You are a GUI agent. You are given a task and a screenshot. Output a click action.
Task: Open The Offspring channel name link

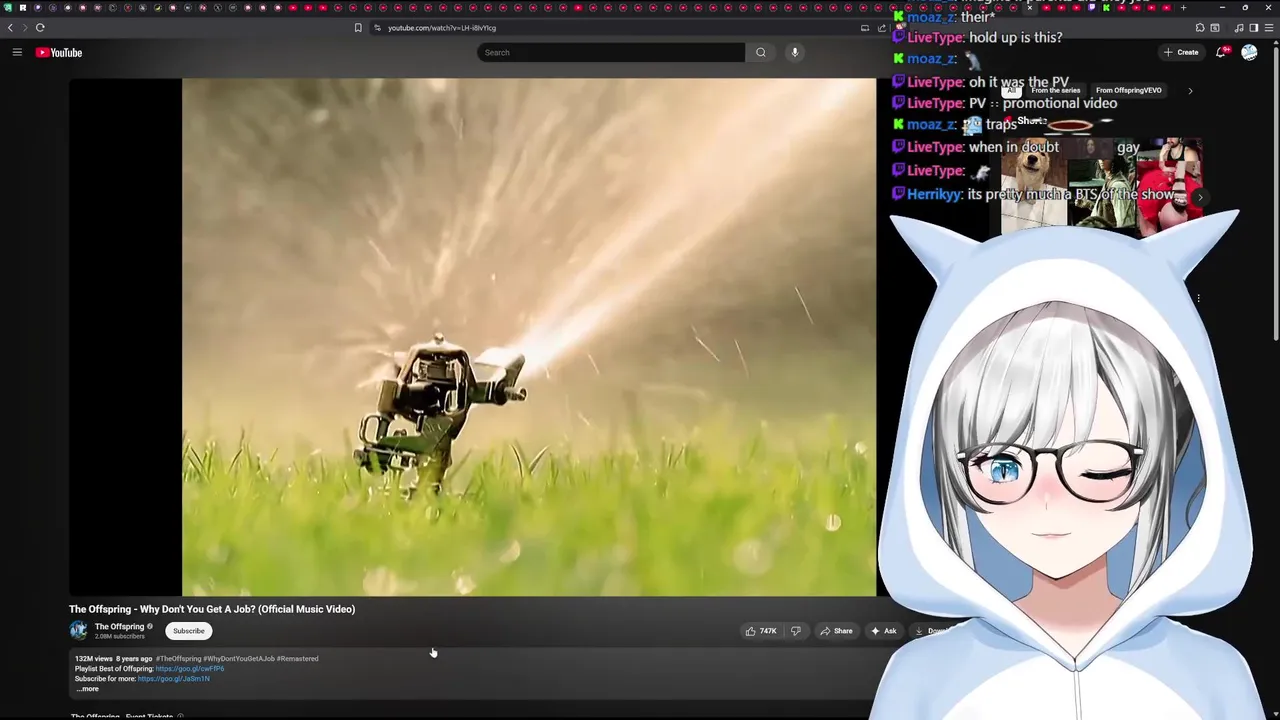point(119,626)
